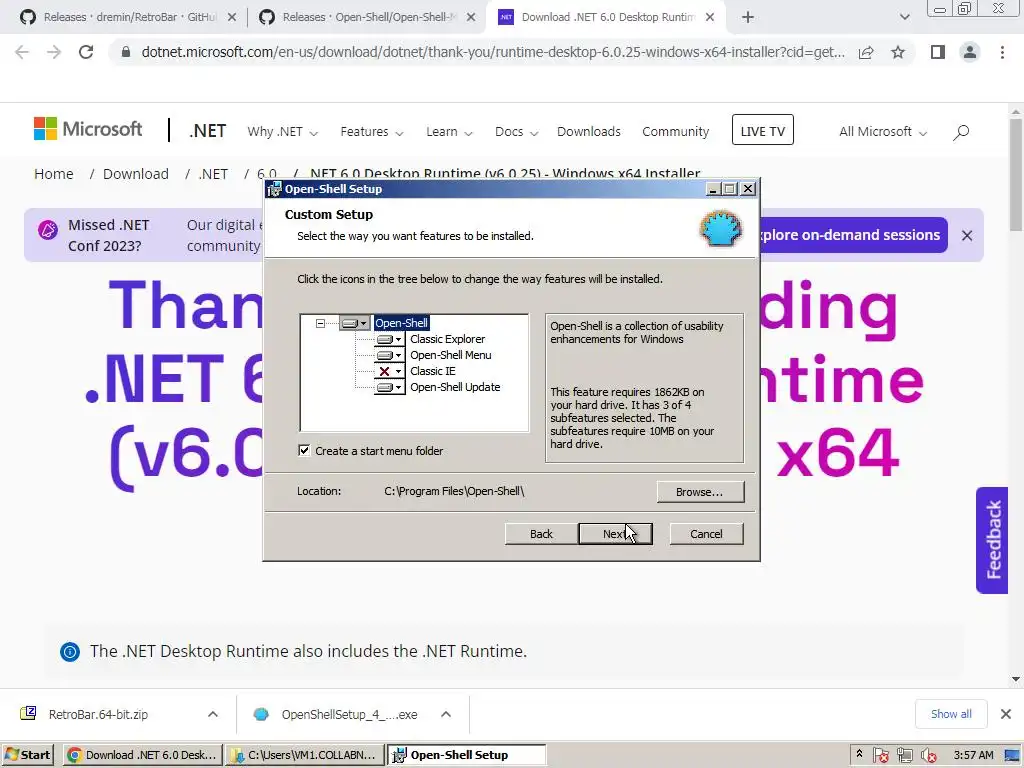Expand options for the RetroBar.64-bit.zip download
The height and width of the screenshot is (768, 1024).
(x=213, y=714)
